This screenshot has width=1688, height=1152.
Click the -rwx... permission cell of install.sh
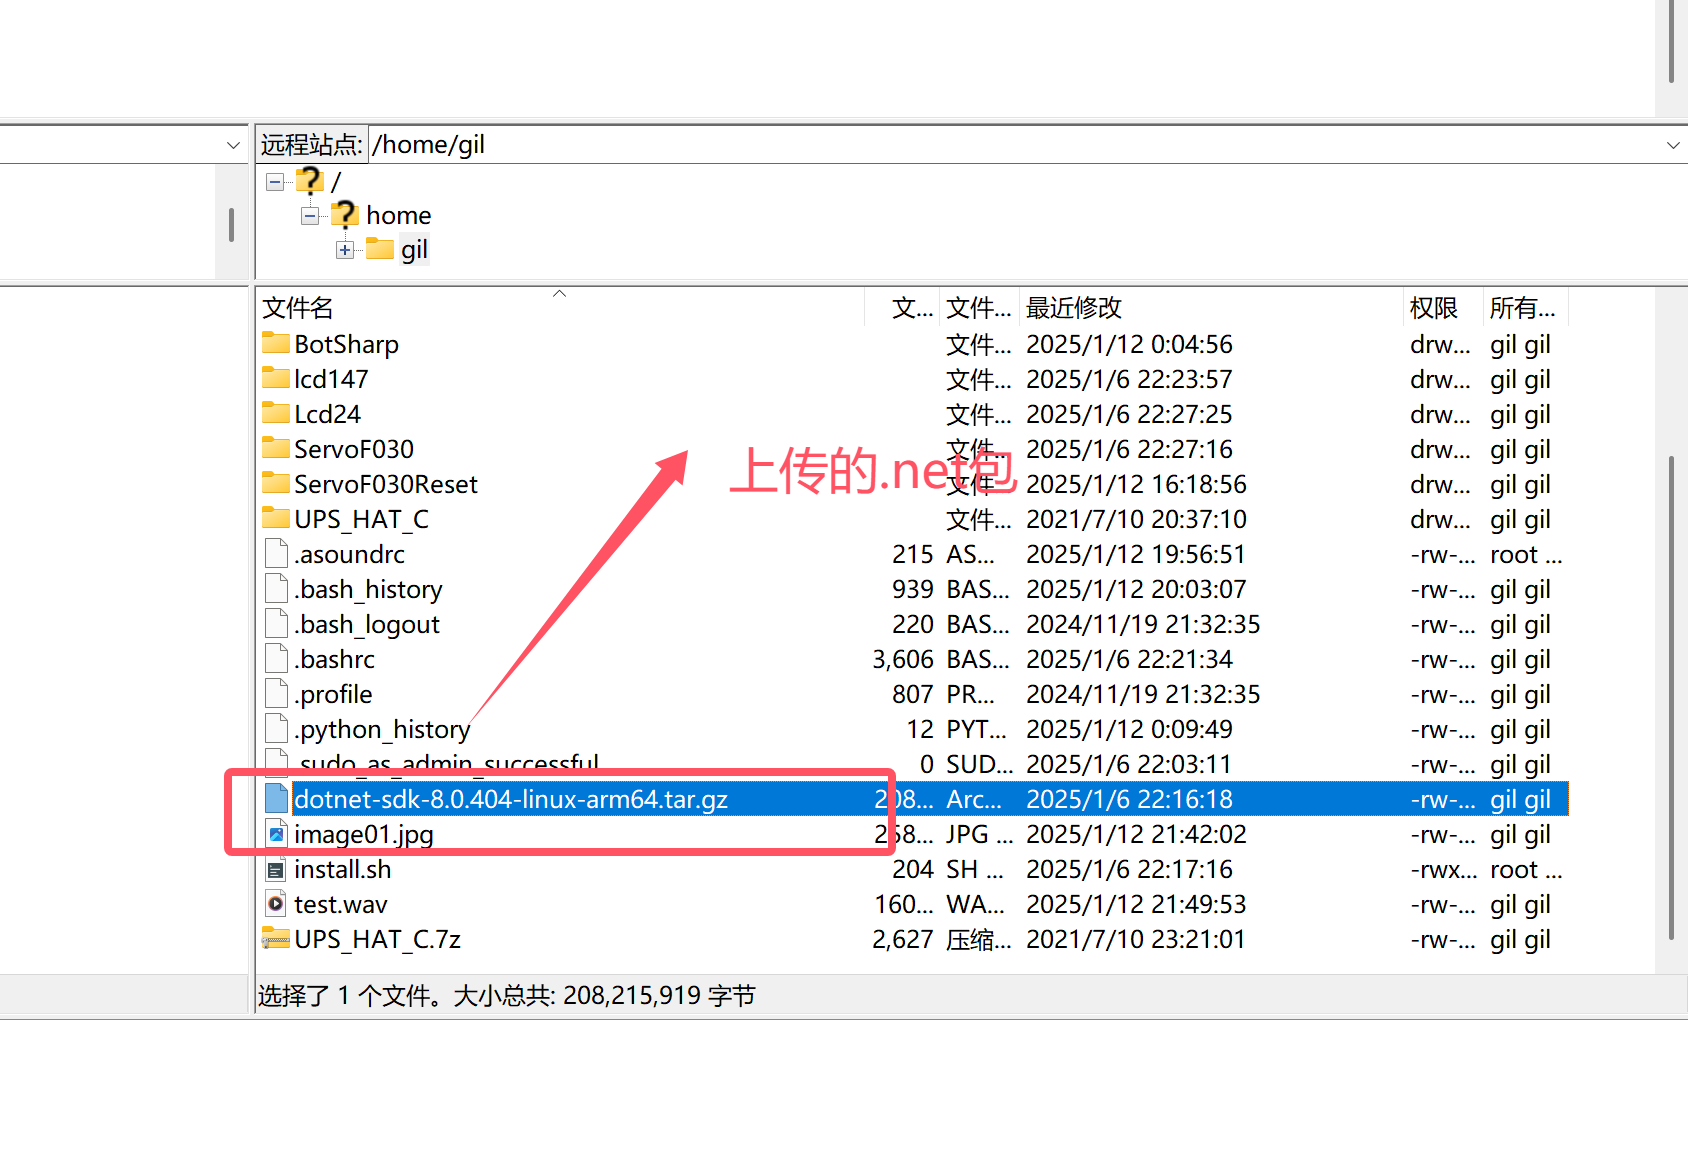coord(1443,869)
